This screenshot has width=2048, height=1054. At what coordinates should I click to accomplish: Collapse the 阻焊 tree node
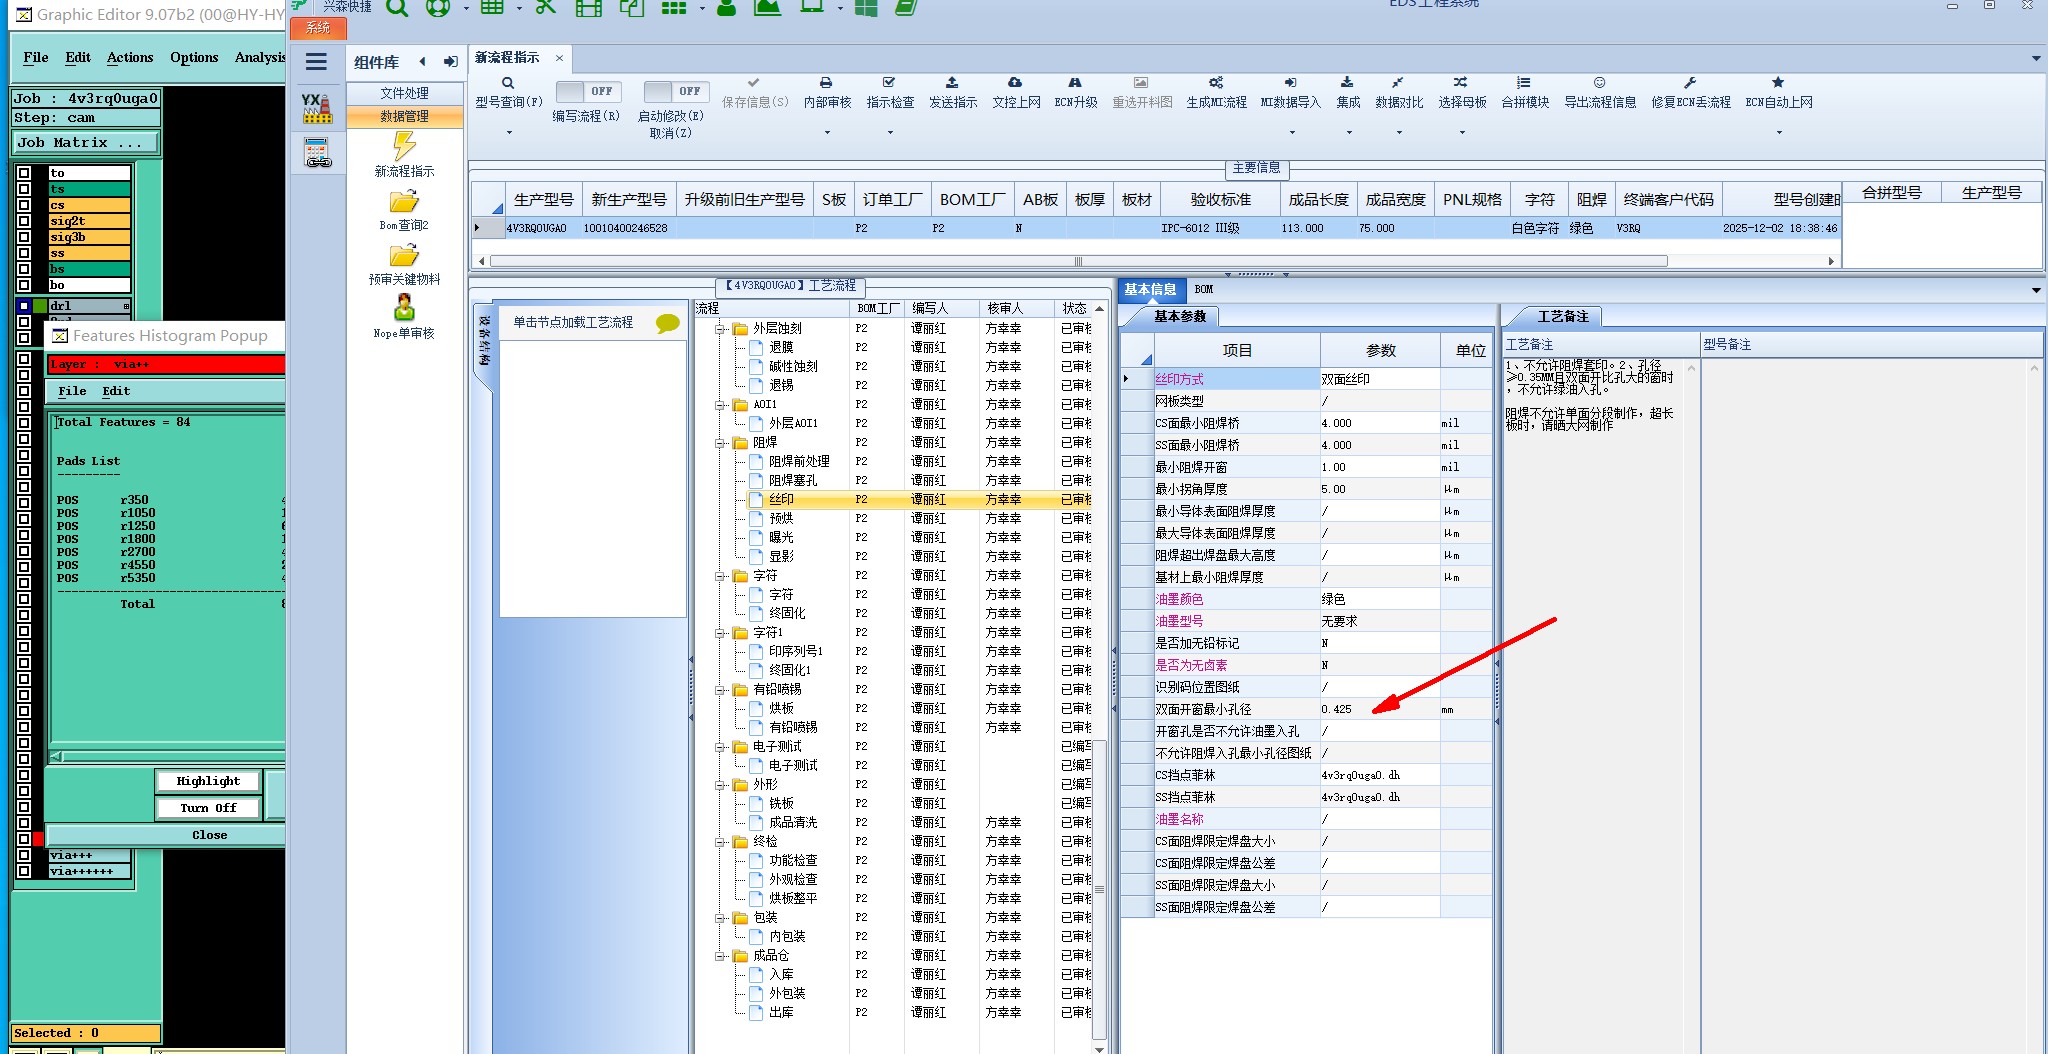[720, 442]
